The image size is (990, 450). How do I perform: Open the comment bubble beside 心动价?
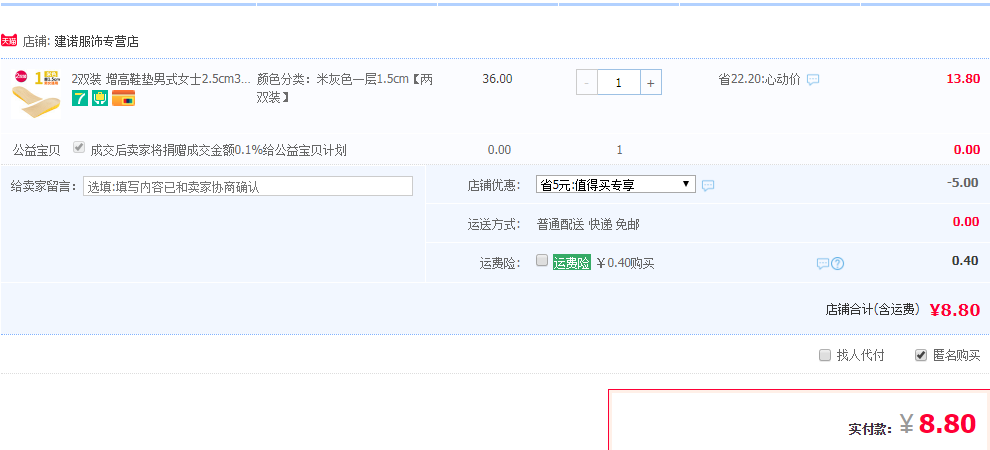(813, 80)
